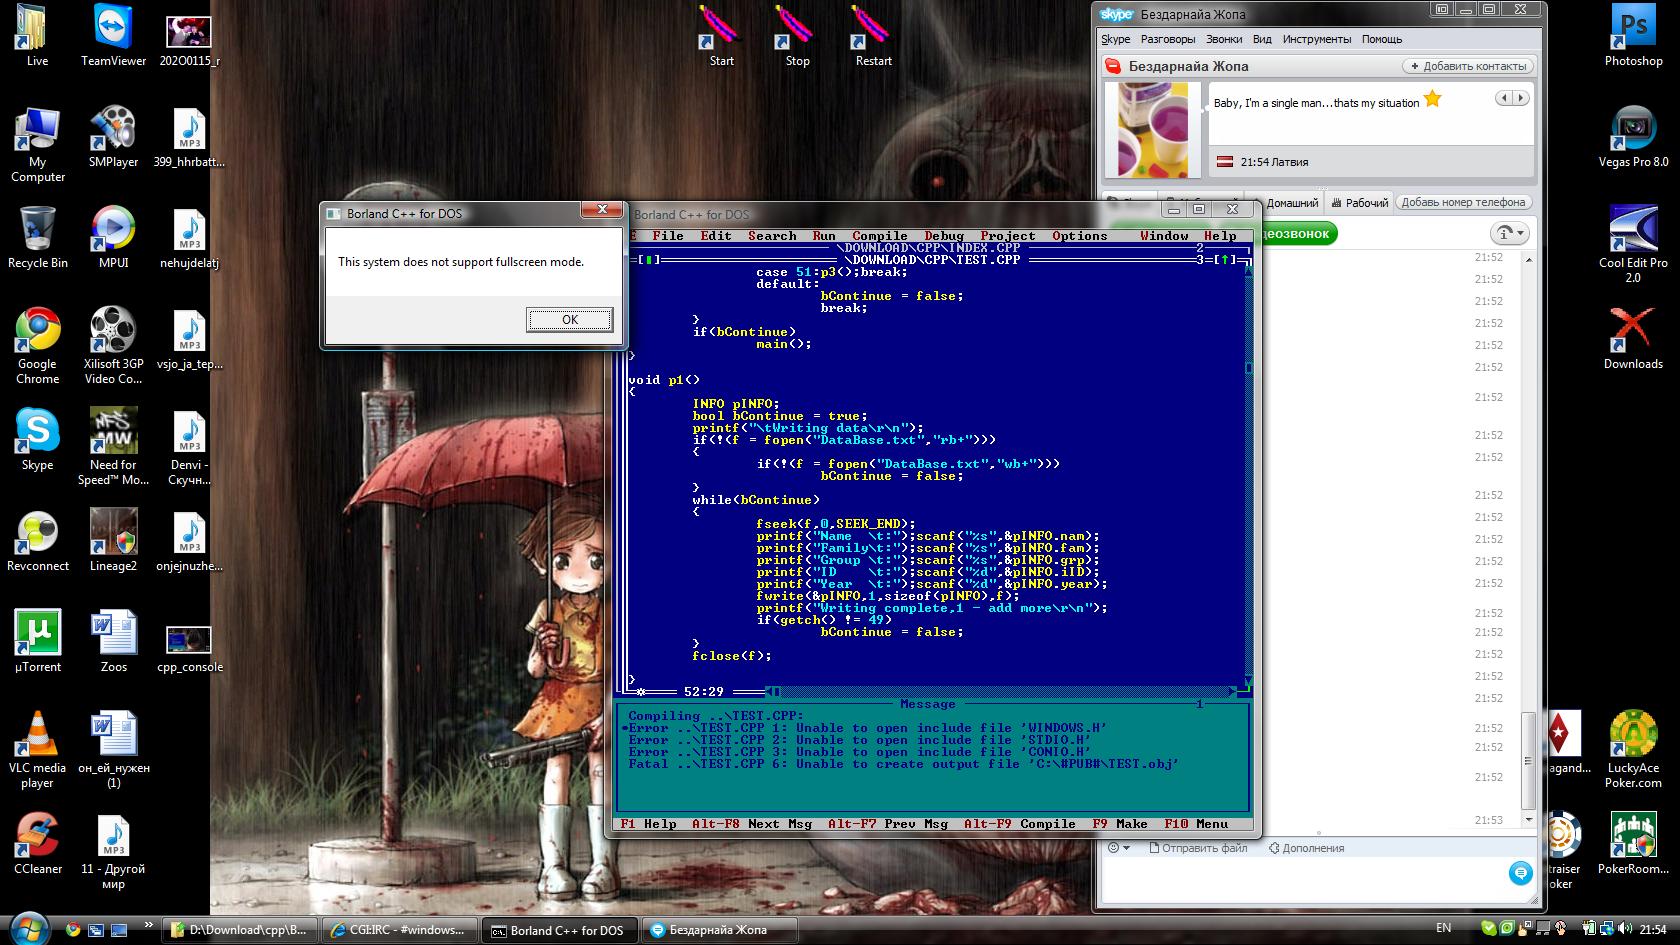The image size is (1680, 945).
Task: Open the Cool Edit Pro 2.0 icon
Action: (1633, 244)
